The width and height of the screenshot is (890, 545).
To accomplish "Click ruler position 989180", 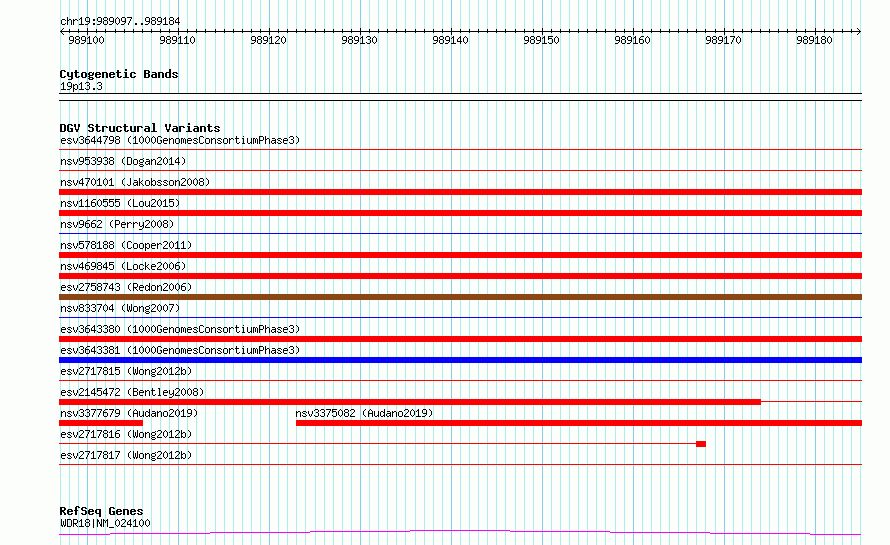I will pyautogui.click(x=815, y=40).
